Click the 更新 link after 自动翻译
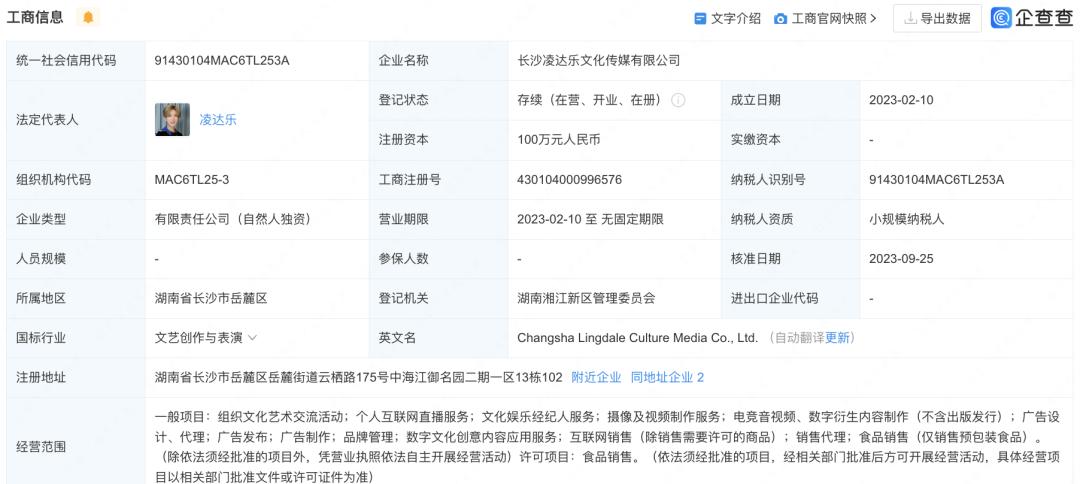 click(x=837, y=338)
